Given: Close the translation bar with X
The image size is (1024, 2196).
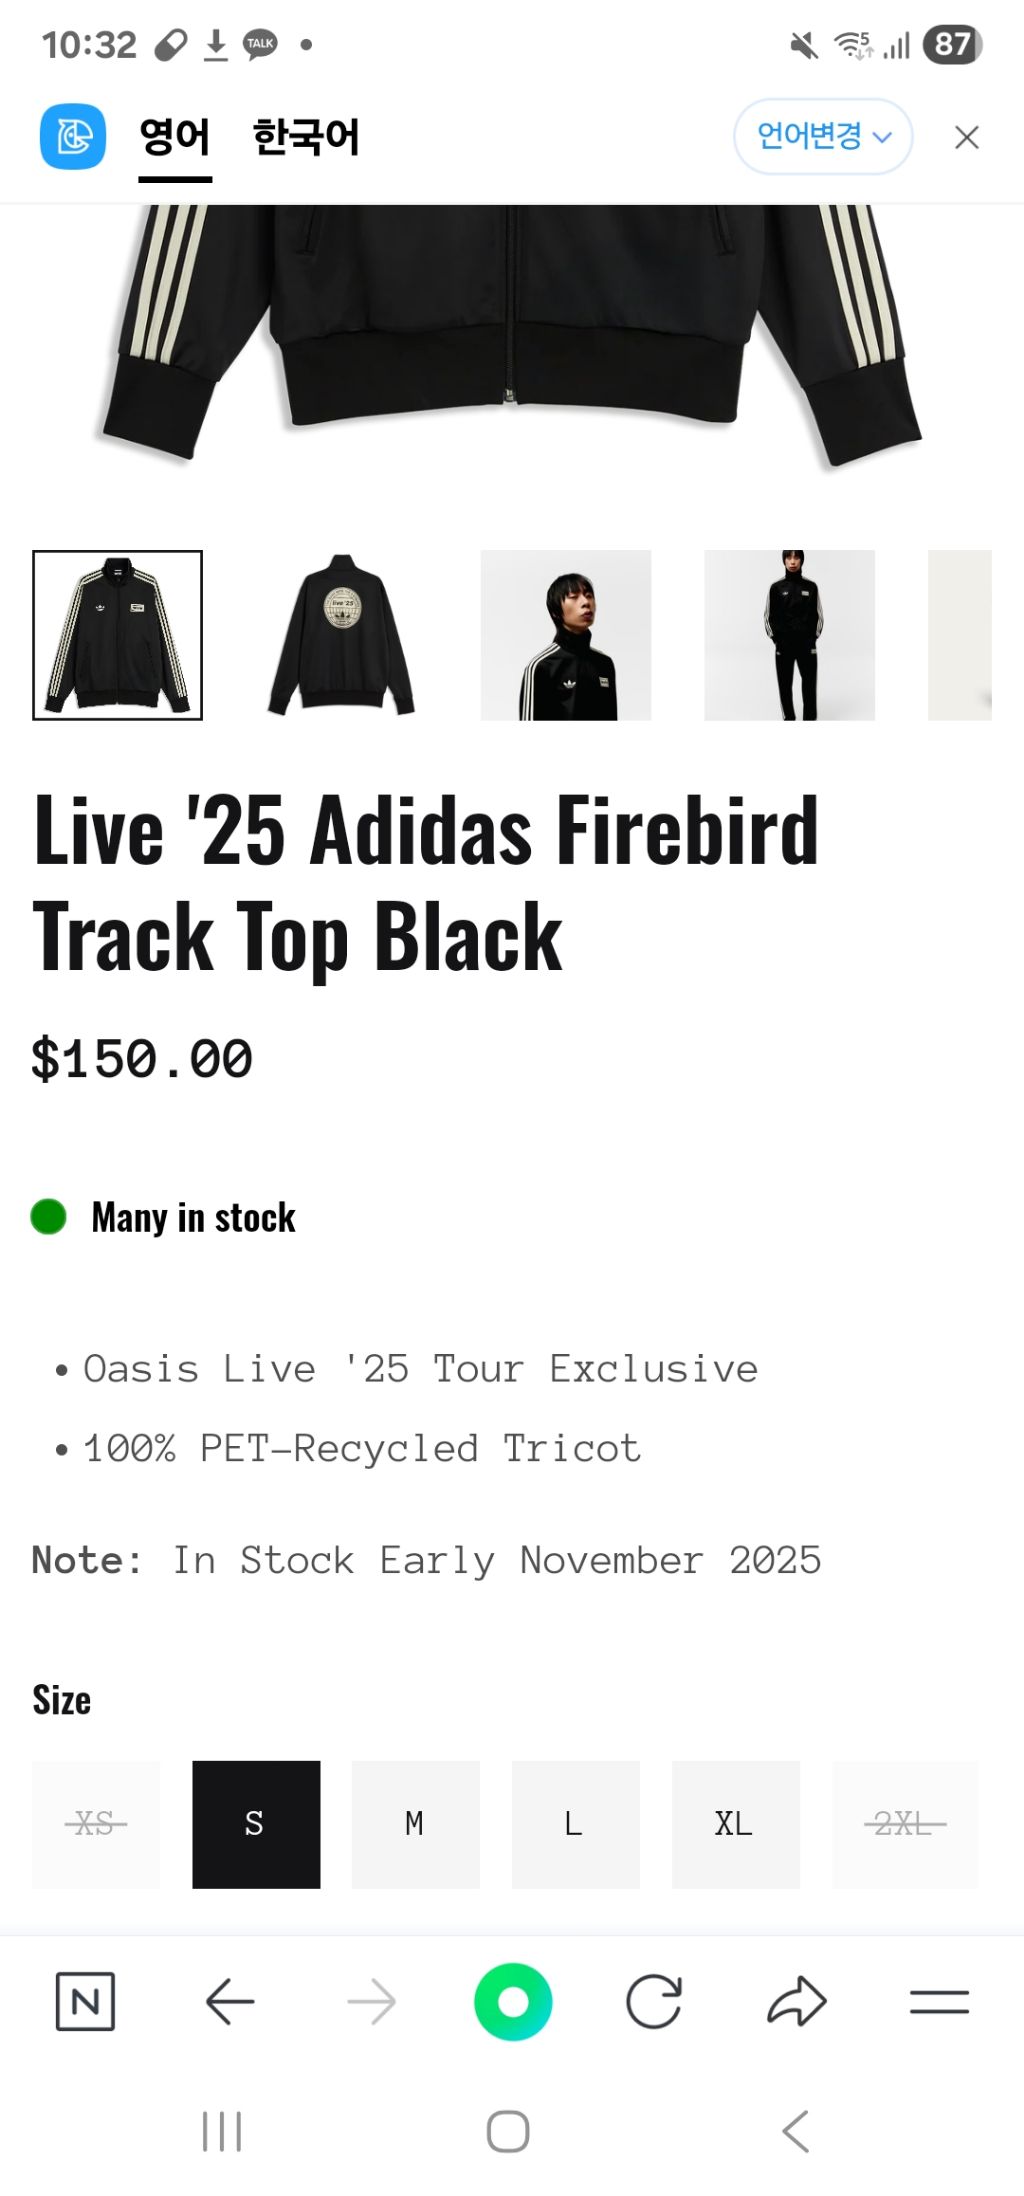Looking at the screenshot, I should pyautogui.click(x=966, y=137).
